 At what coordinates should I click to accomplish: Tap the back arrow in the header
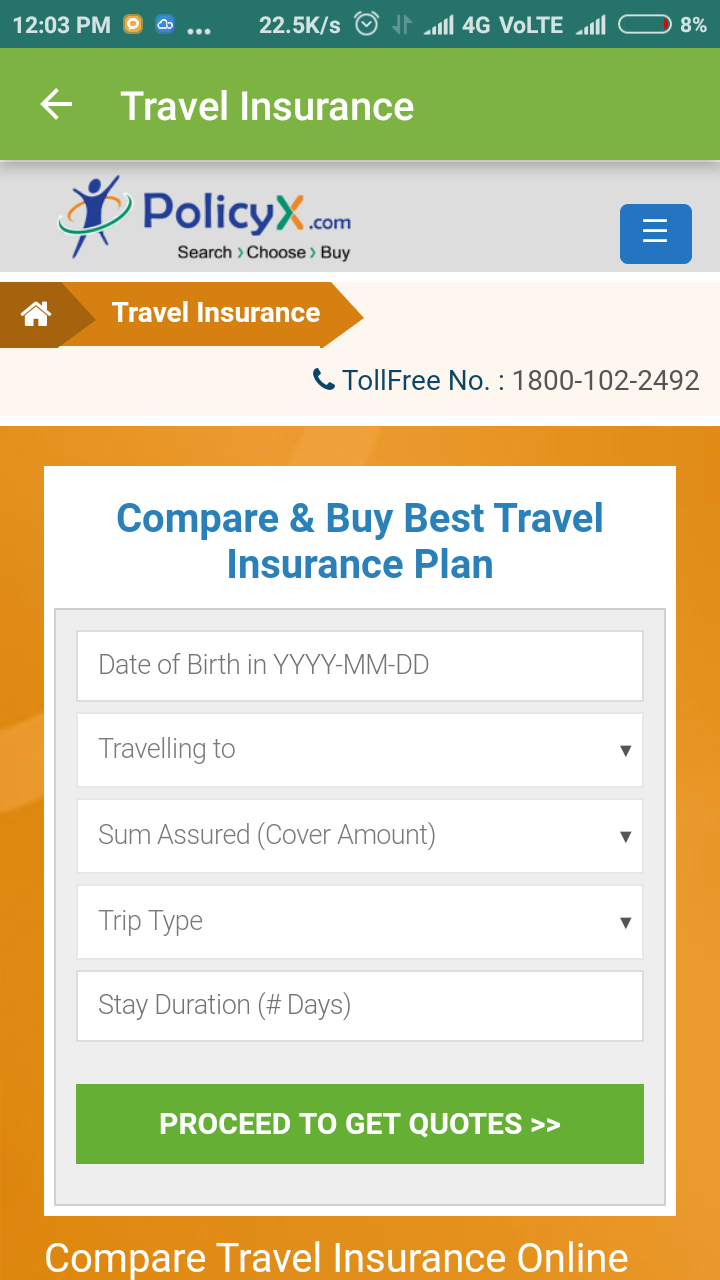57,104
